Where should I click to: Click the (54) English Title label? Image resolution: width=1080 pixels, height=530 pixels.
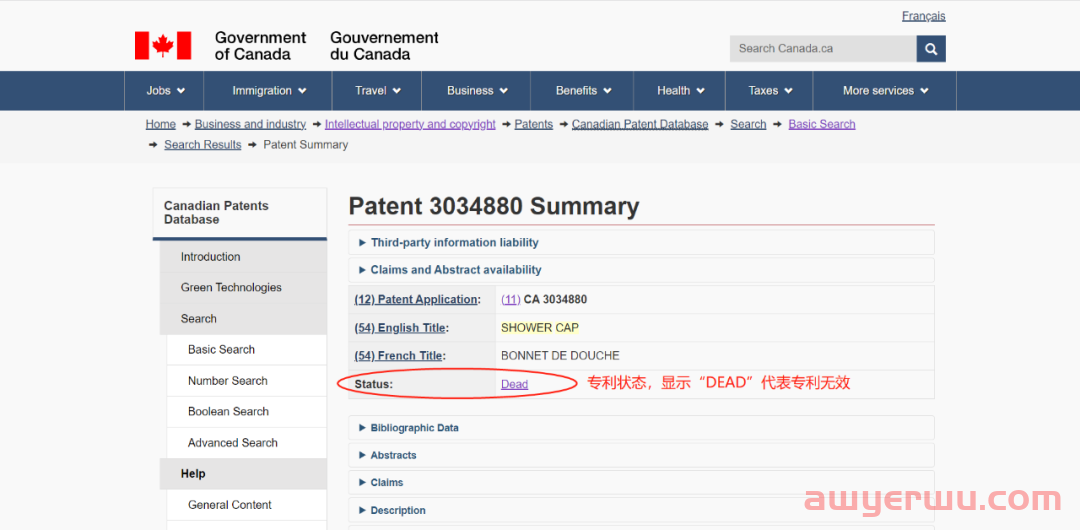point(400,328)
